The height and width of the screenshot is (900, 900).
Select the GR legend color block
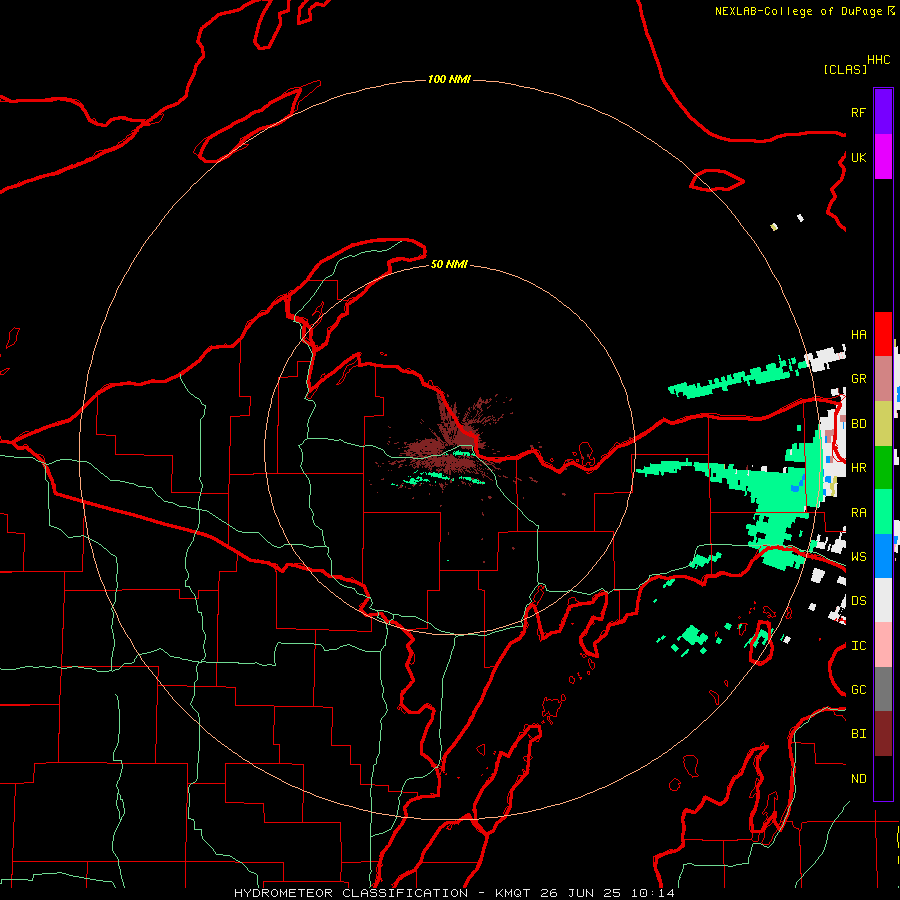point(883,378)
